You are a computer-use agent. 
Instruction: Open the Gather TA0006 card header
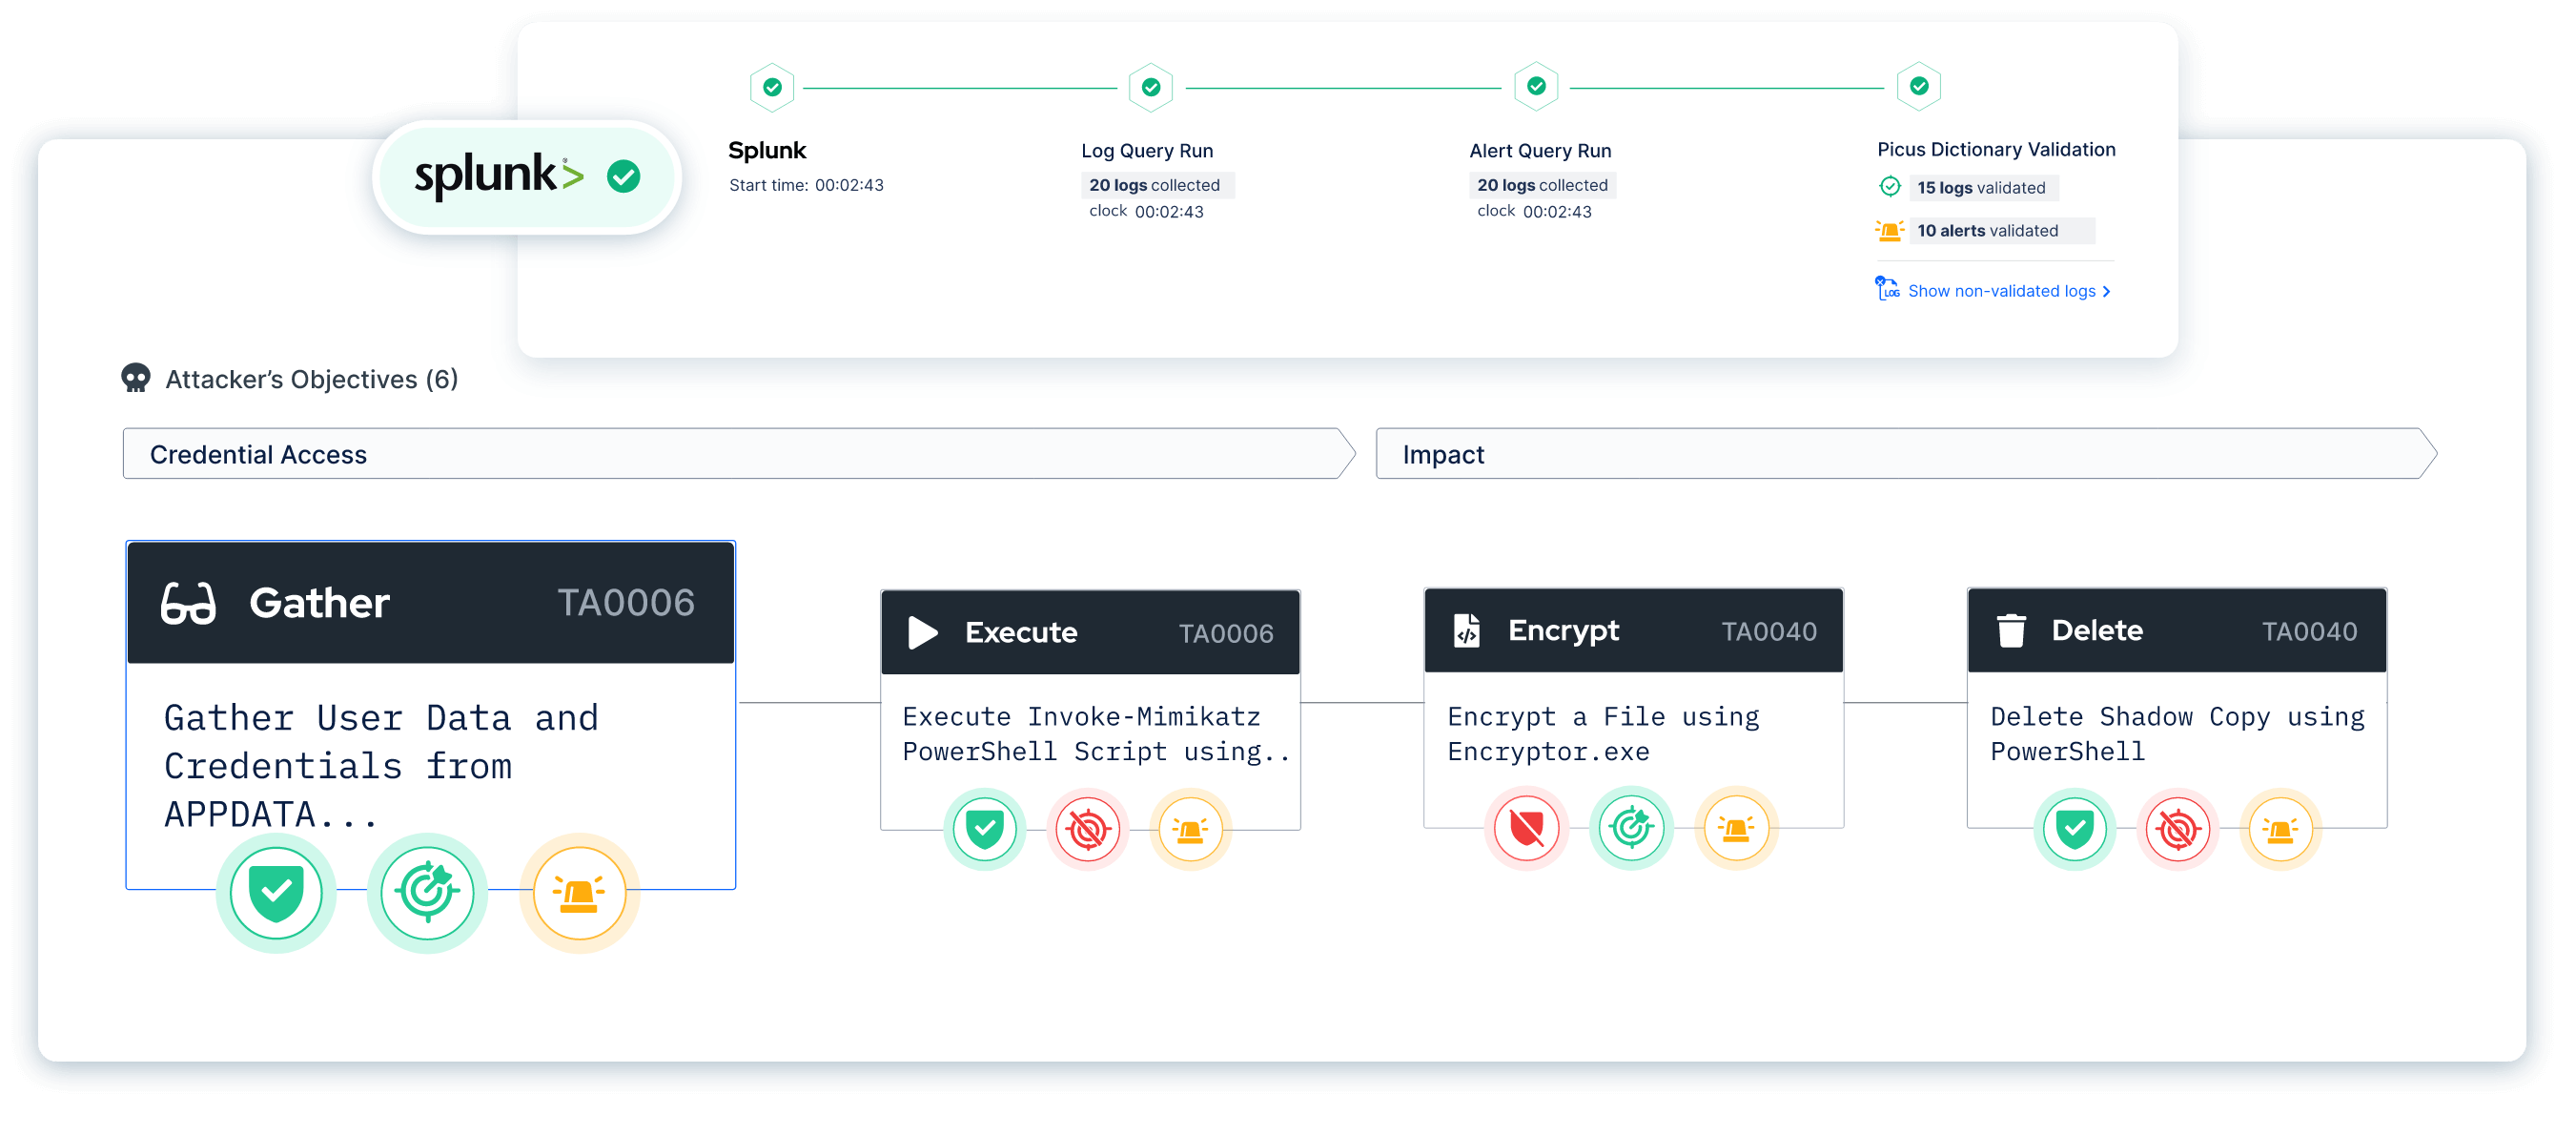pos(431,603)
